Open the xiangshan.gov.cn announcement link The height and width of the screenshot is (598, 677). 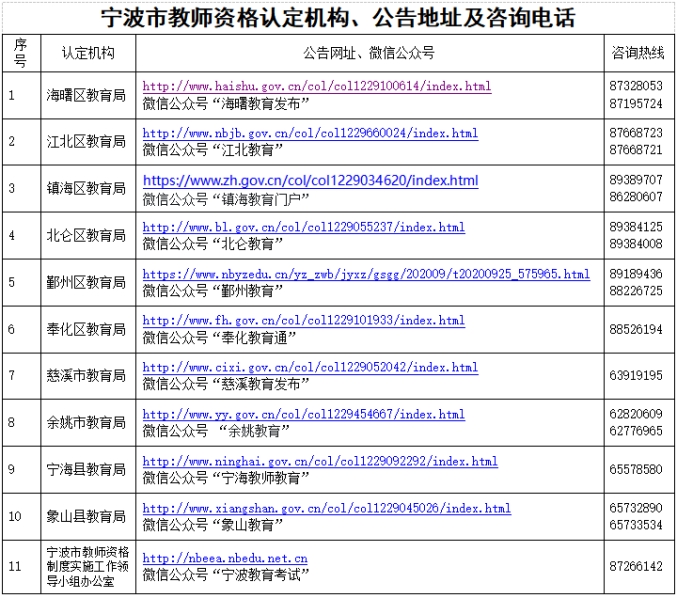point(327,509)
